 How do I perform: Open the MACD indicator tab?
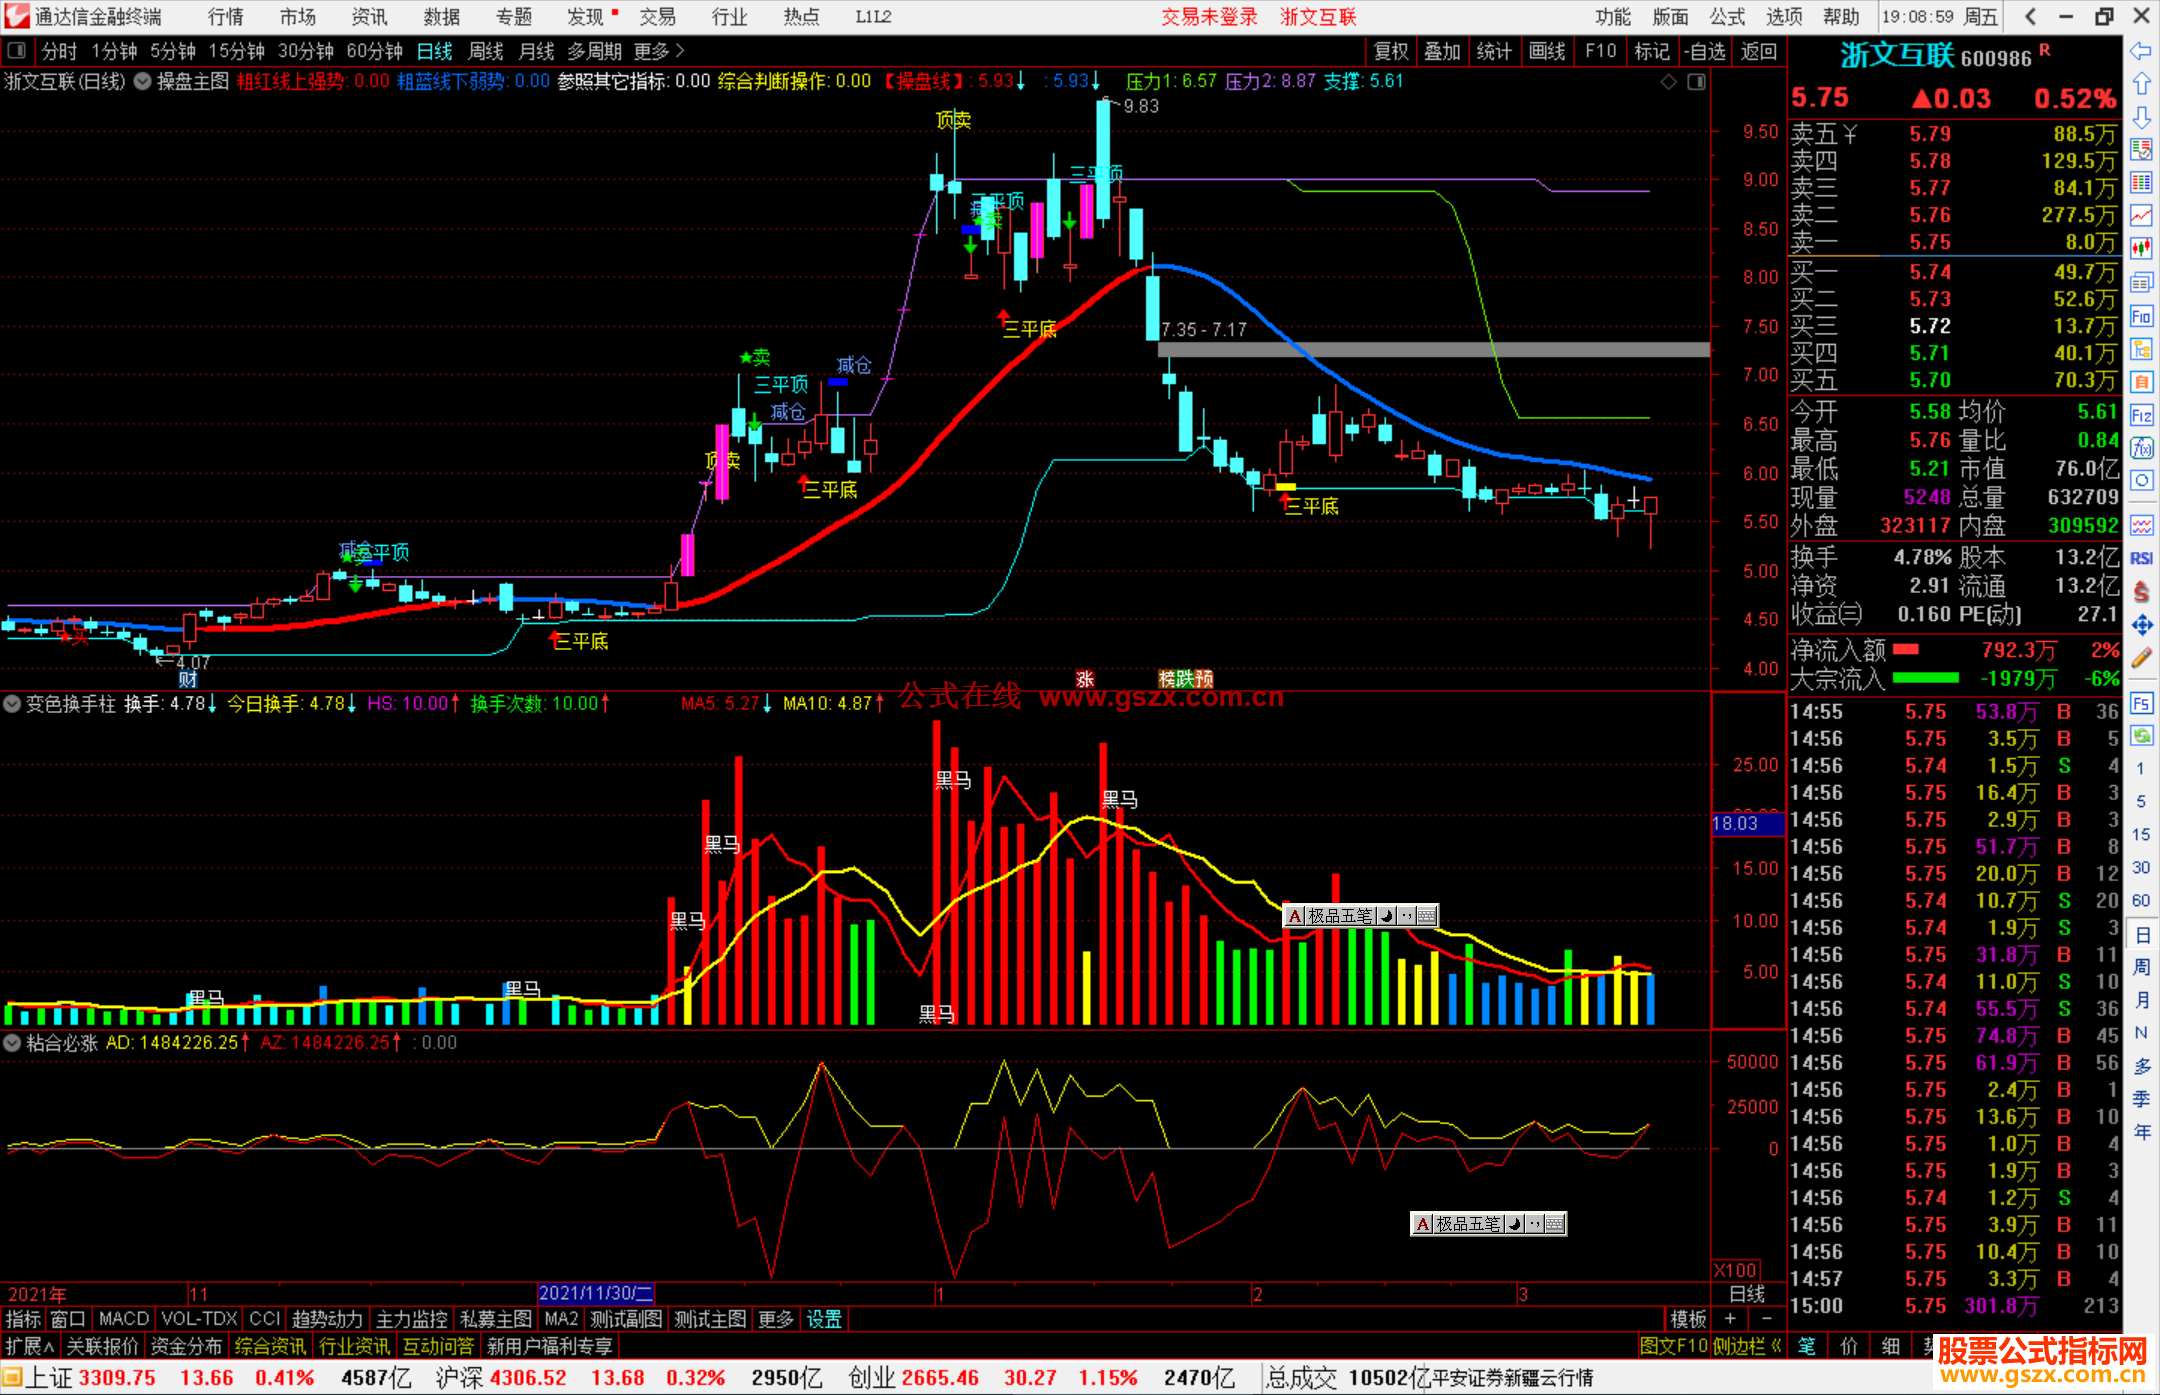[x=124, y=1319]
